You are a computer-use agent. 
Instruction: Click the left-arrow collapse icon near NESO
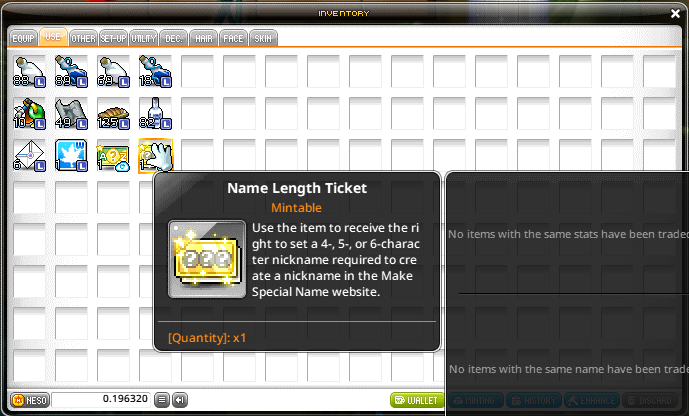coord(180,400)
